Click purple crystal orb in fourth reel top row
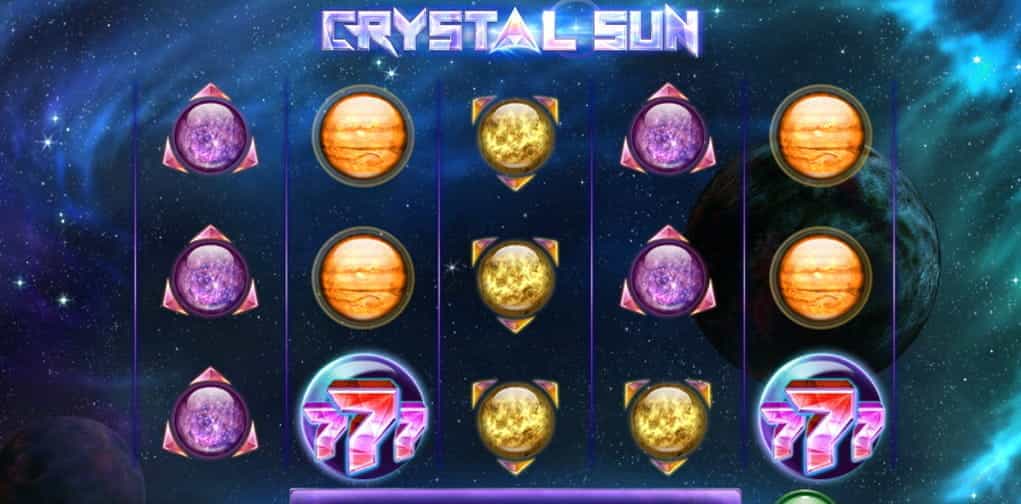 click(x=668, y=130)
